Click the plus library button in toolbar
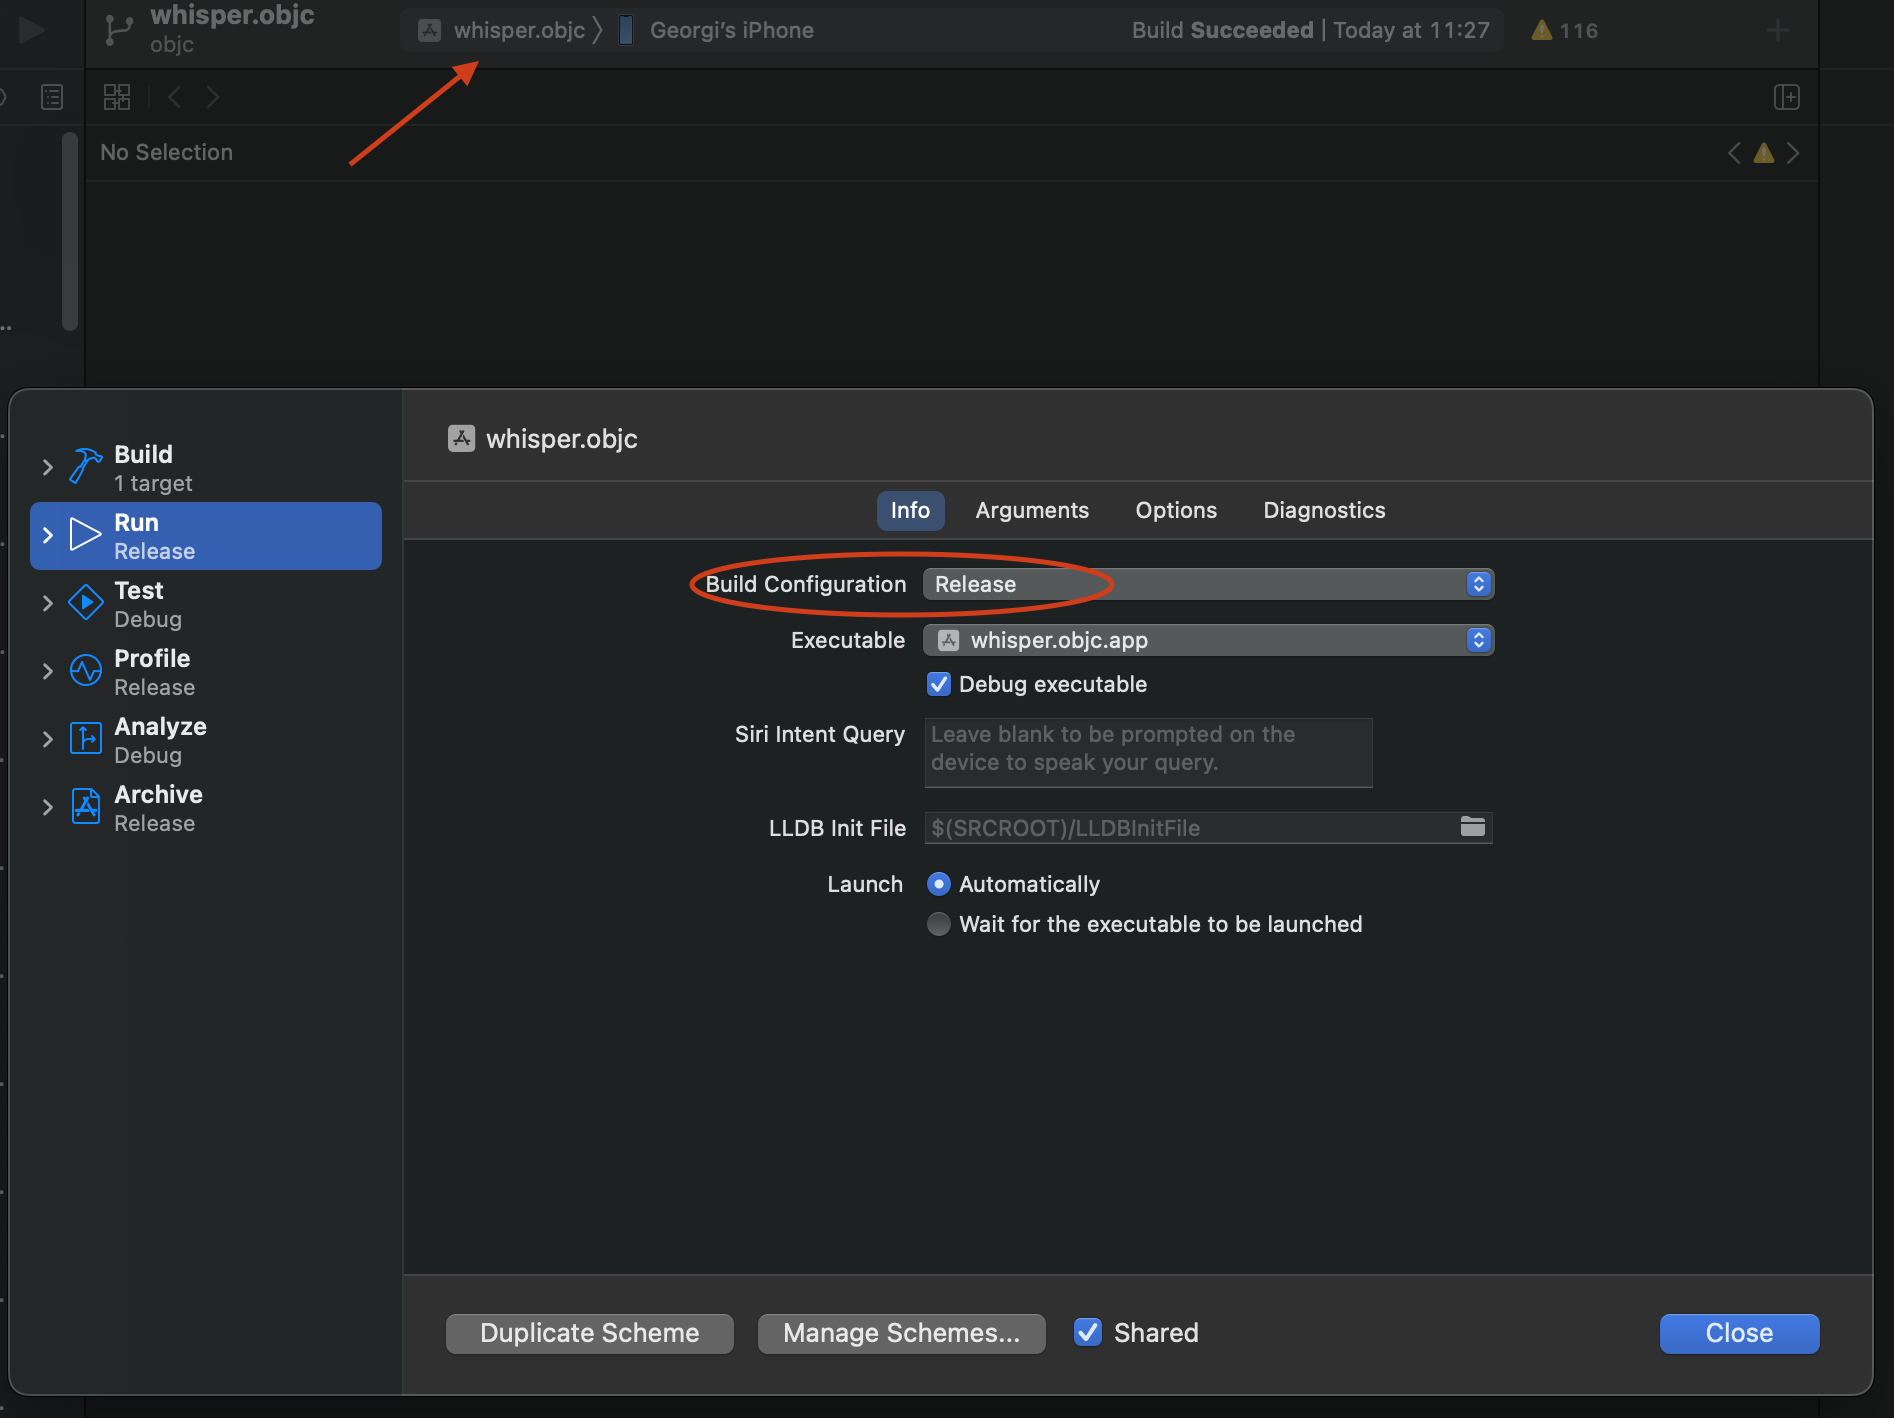Viewport: 1894px width, 1418px height. point(1777,30)
